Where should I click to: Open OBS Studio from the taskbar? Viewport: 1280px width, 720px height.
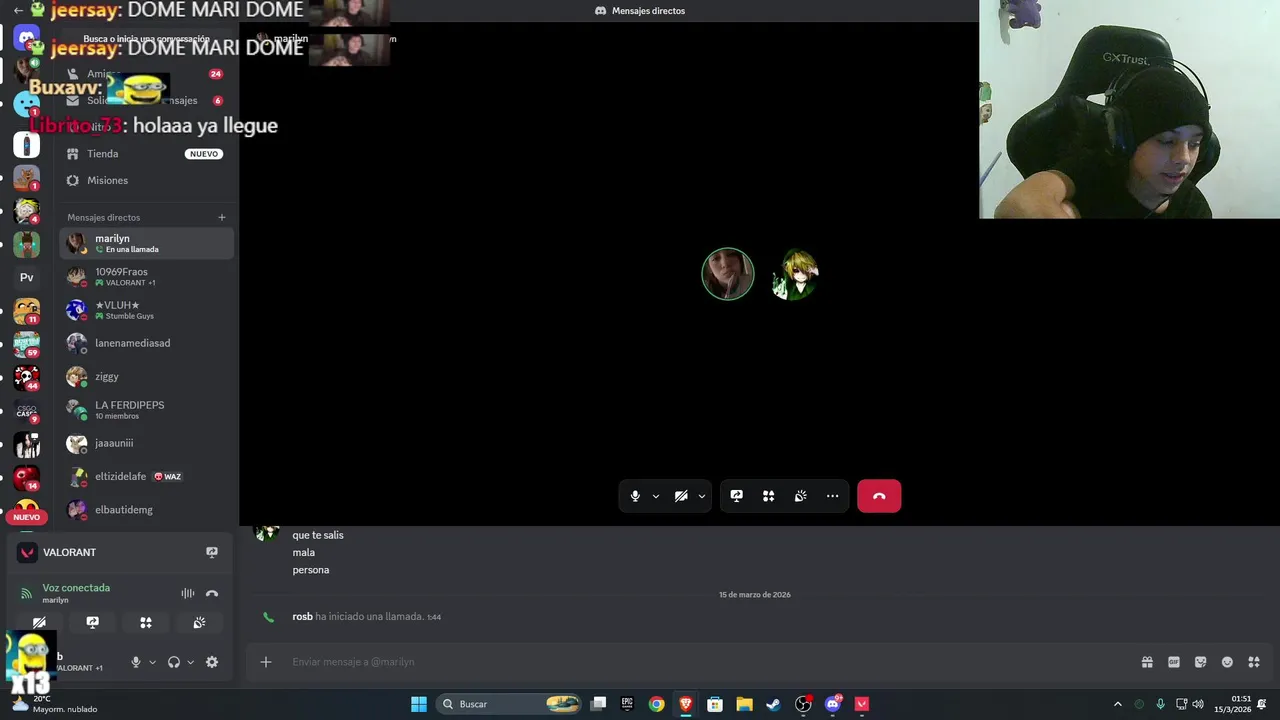803,704
